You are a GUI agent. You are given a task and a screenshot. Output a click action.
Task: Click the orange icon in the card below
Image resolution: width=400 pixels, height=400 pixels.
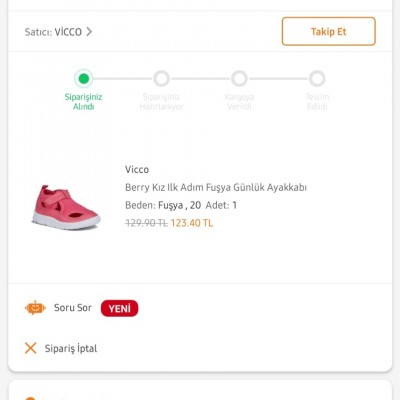pyautogui.click(x=30, y=398)
